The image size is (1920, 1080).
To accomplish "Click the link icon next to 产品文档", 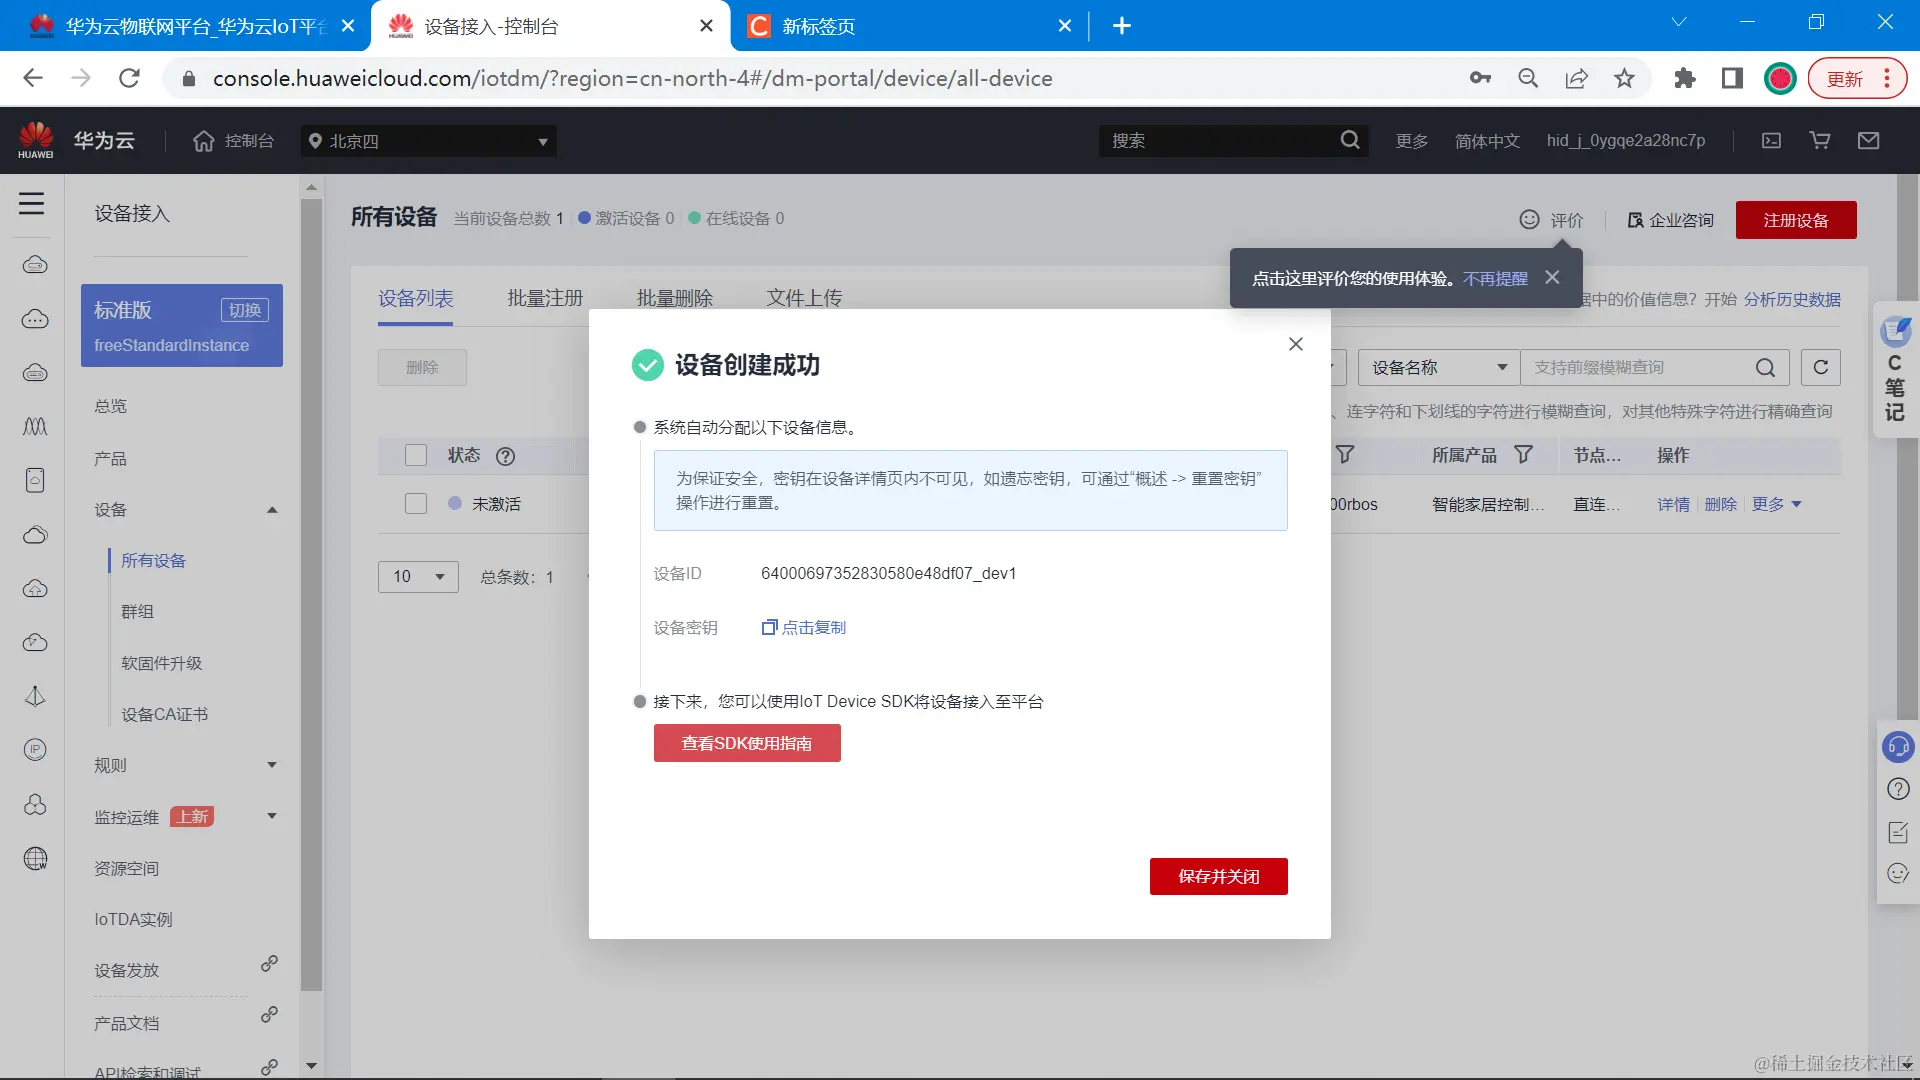I will [x=269, y=1015].
